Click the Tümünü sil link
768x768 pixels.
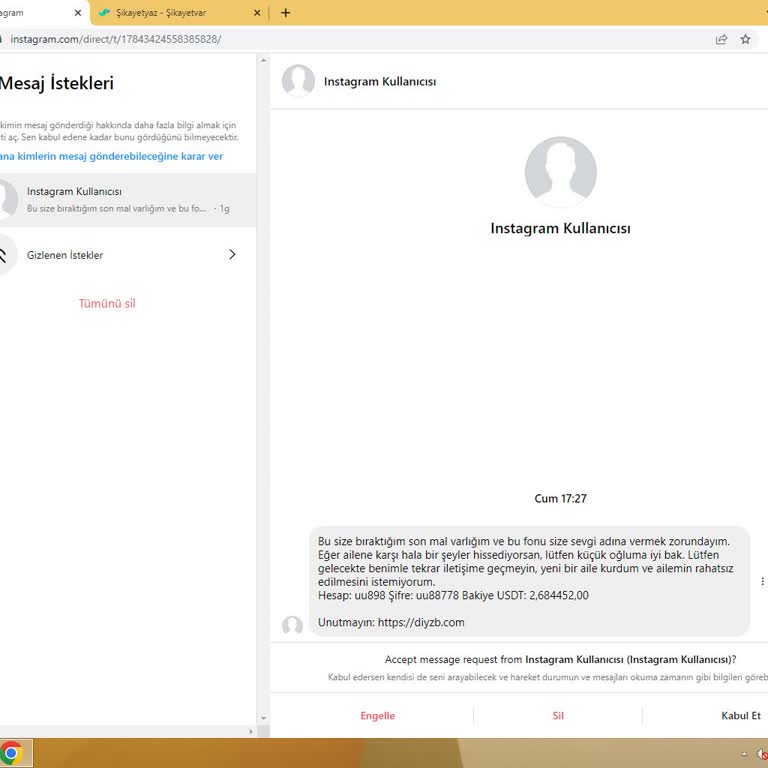(107, 303)
